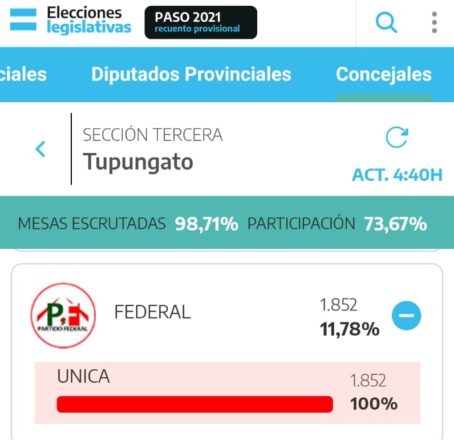
Task: Click the Mesas Escrutadas 98,71% stat
Action: coord(128,224)
